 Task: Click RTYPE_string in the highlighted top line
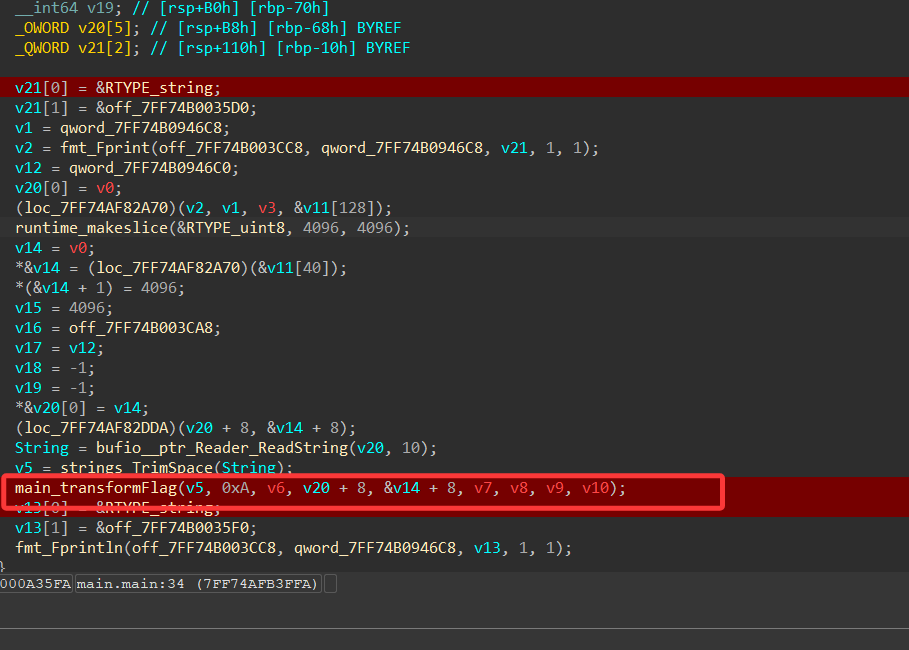tap(163, 88)
